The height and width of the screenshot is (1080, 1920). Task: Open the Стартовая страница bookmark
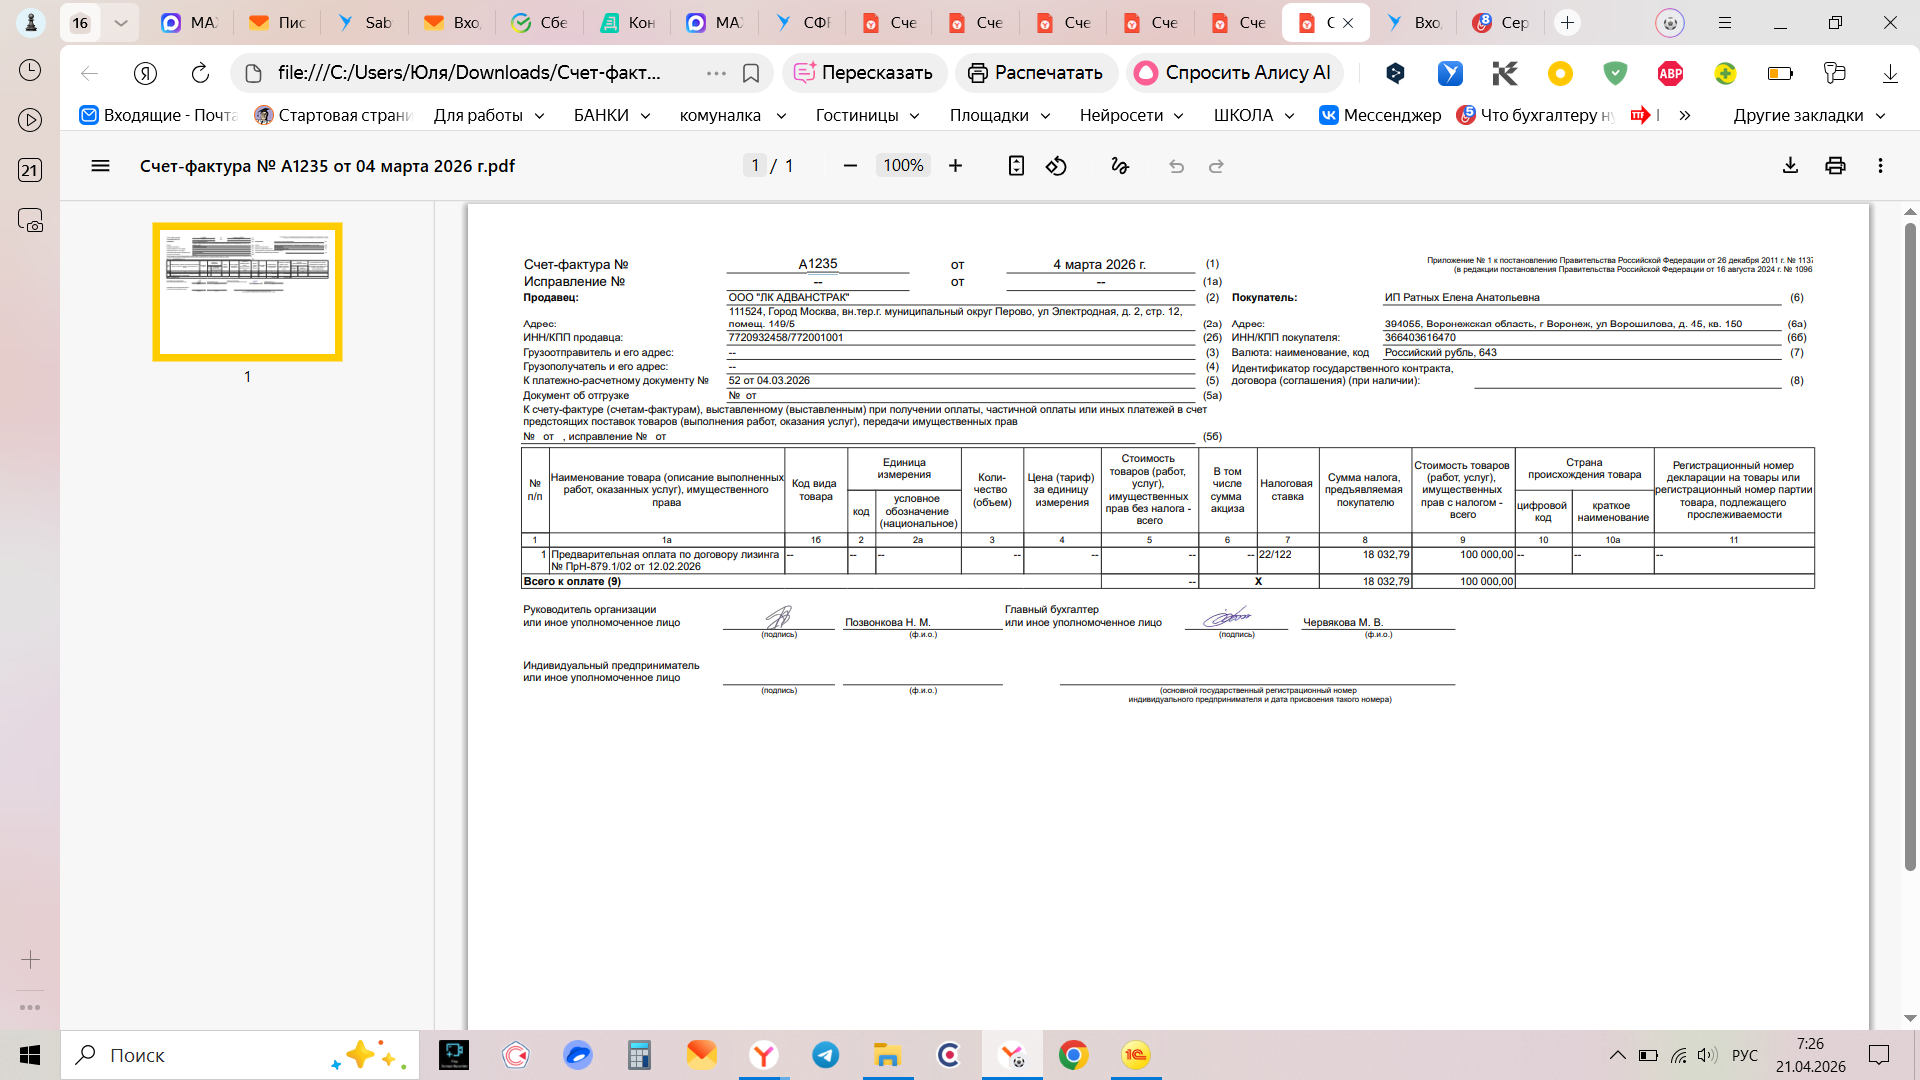pyautogui.click(x=333, y=115)
